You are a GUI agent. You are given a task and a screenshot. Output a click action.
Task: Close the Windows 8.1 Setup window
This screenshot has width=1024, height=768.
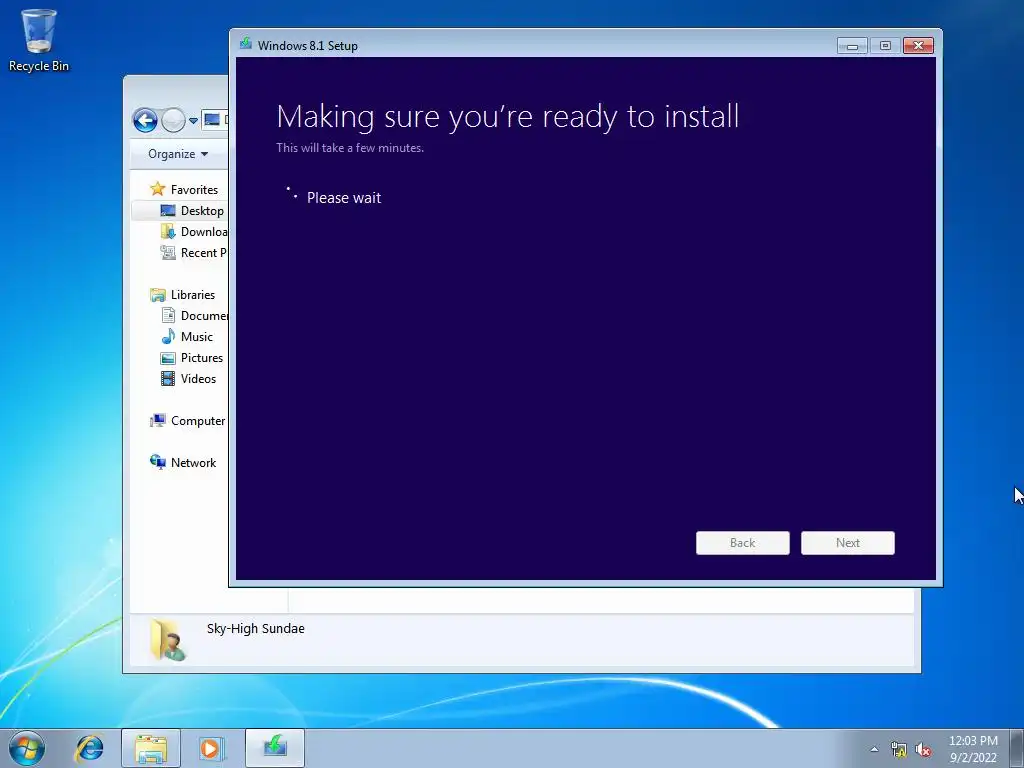(919, 46)
